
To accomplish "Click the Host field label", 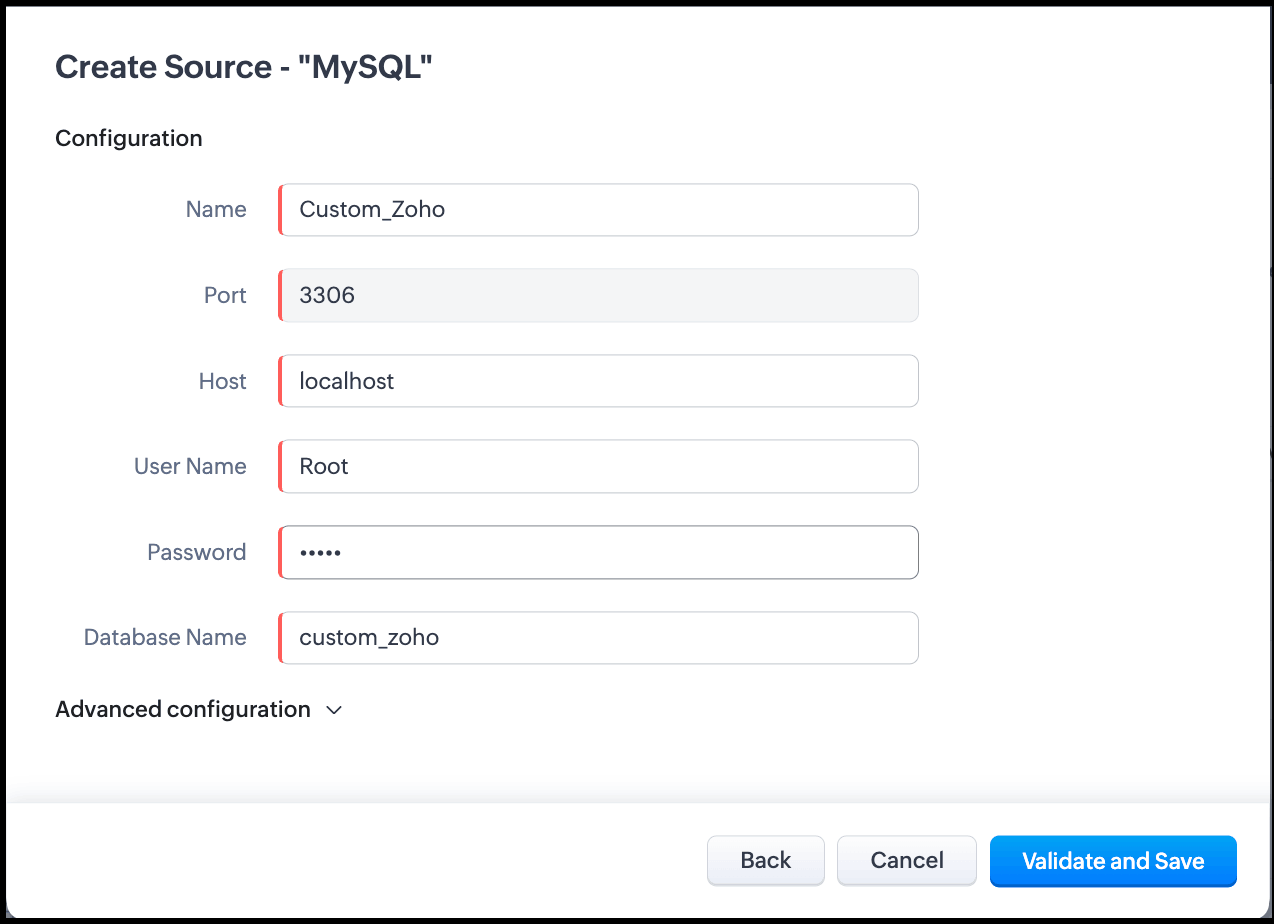I will coord(222,381).
